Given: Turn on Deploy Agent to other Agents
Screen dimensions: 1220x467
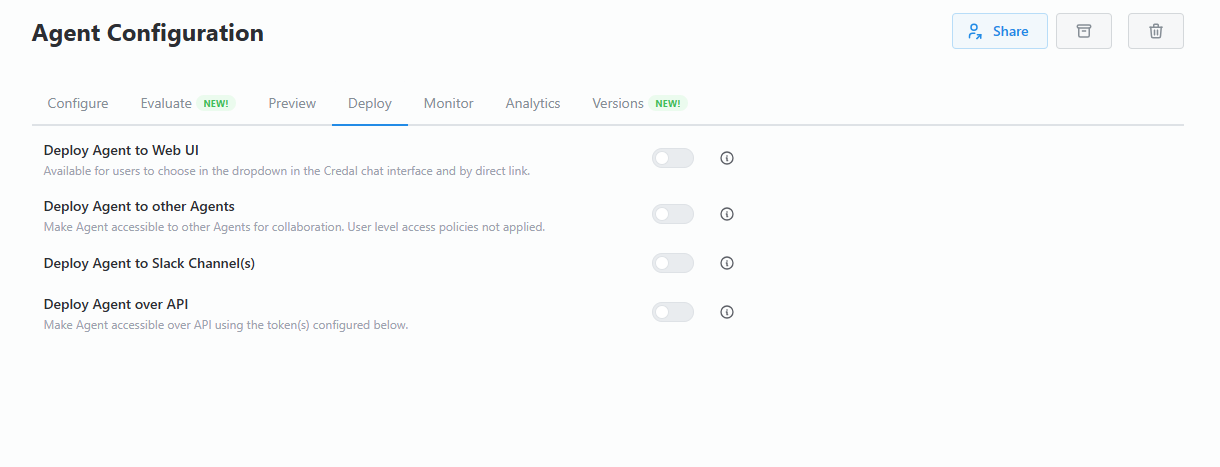Looking at the screenshot, I should coord(672,214).
